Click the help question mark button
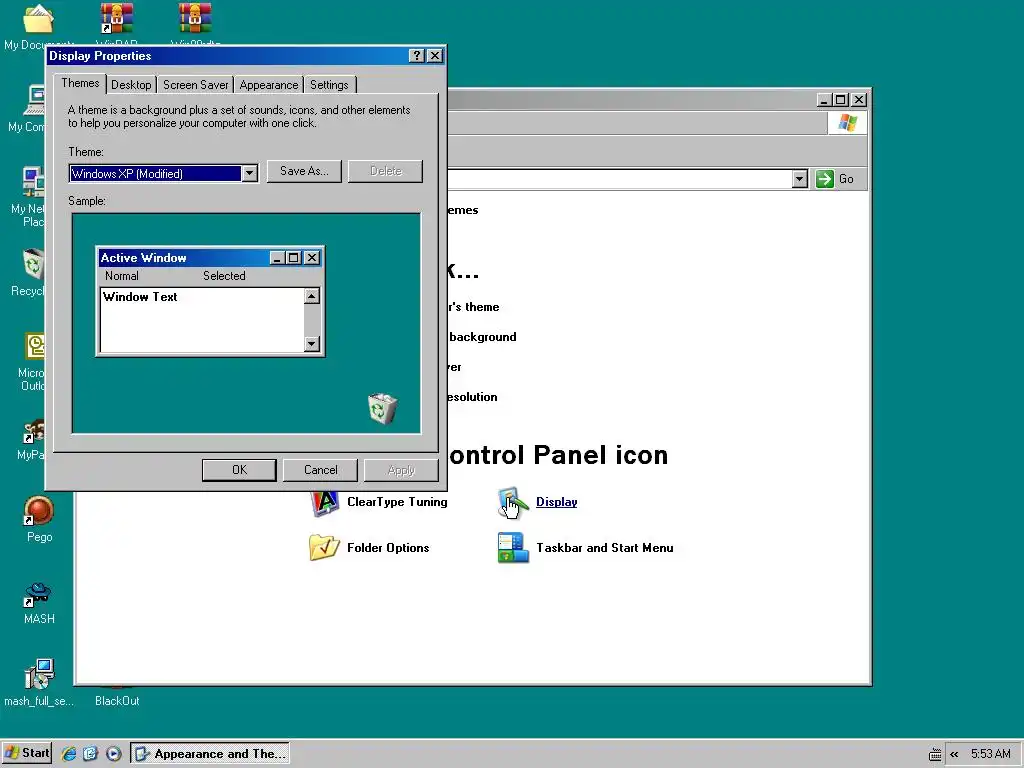Image resolution: width=1024 pixels, height=768 pixels. [x=417, y=56]
